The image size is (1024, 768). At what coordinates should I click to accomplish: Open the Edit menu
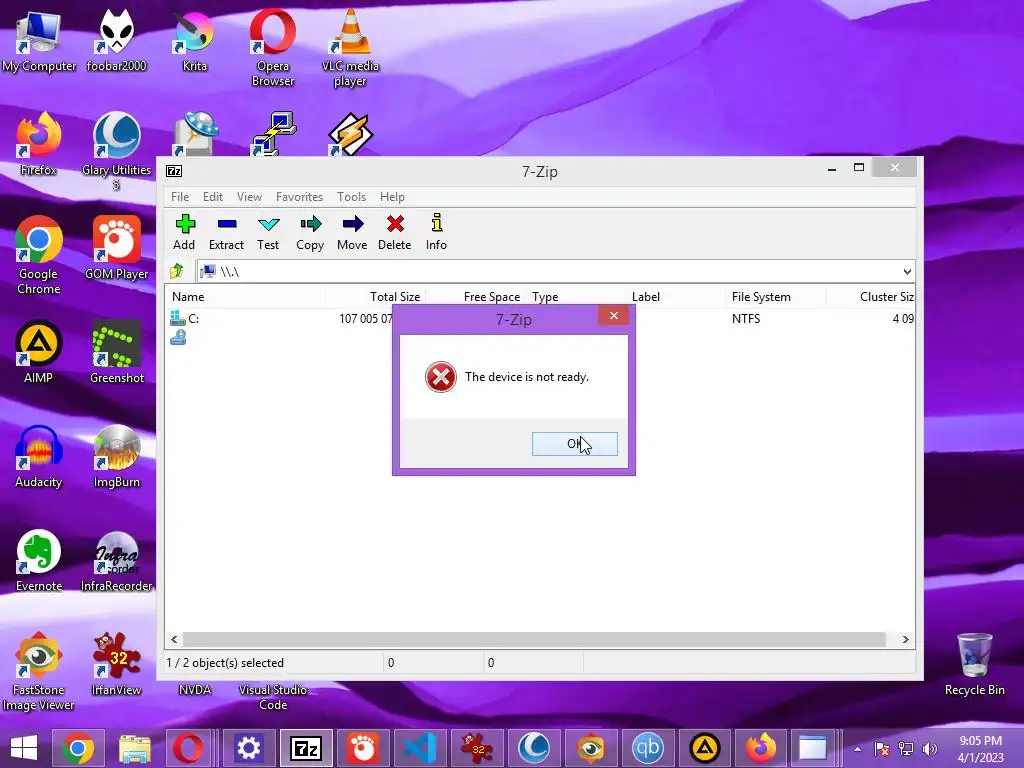pyautogui.click(x=212, y=197)
